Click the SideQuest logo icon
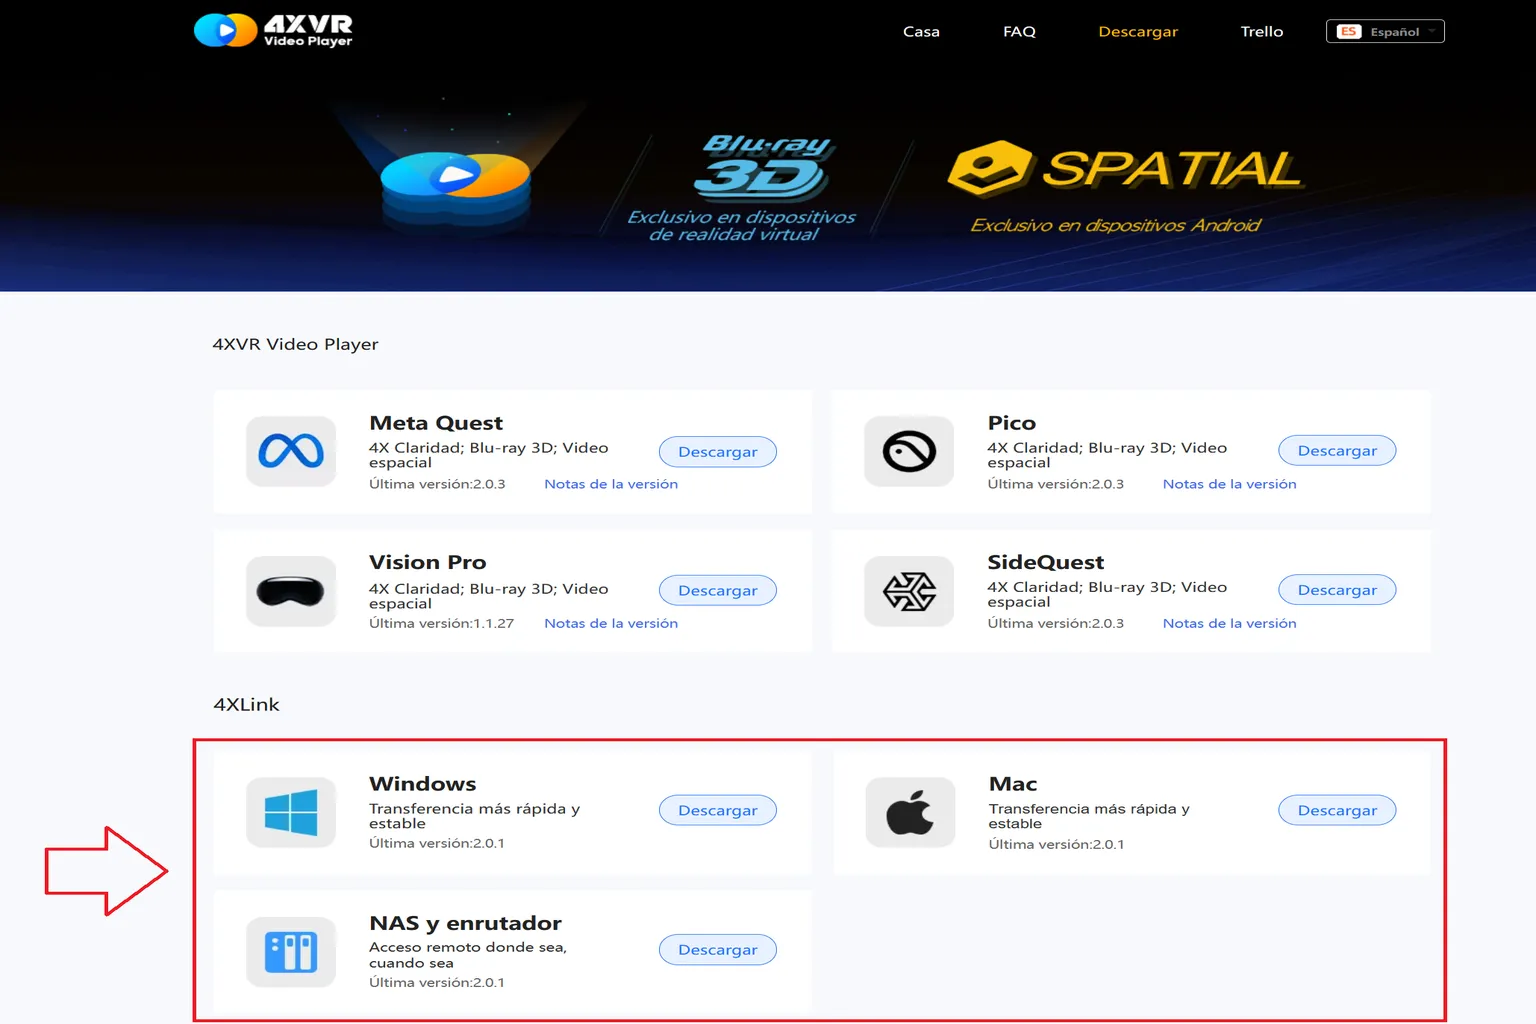 [909, 591]
